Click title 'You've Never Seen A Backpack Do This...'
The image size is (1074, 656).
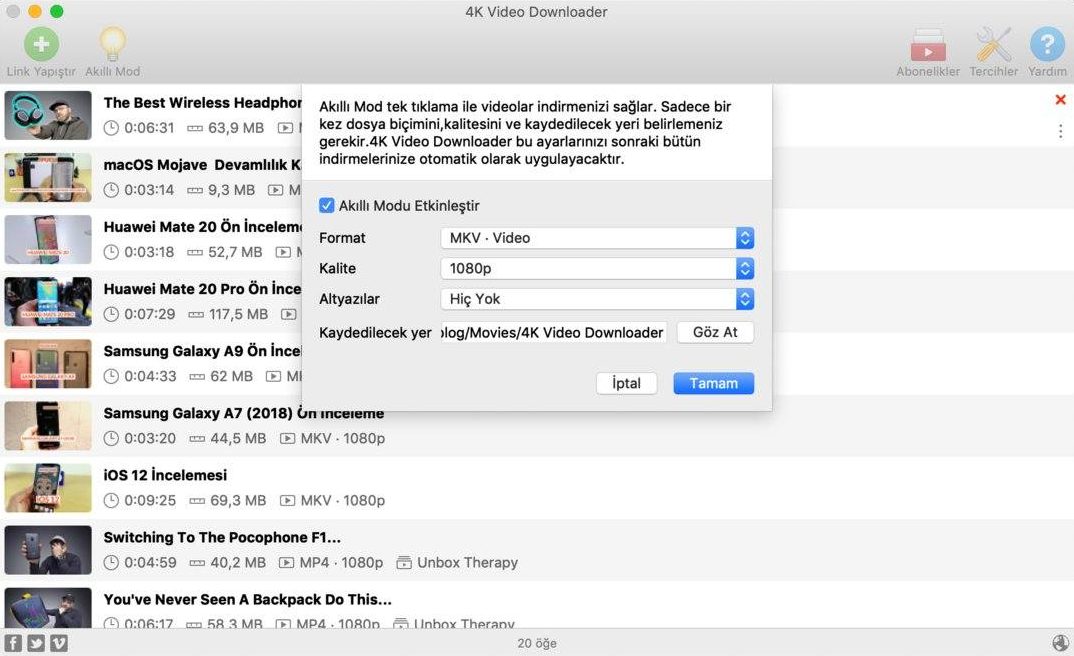coord(247,600)
